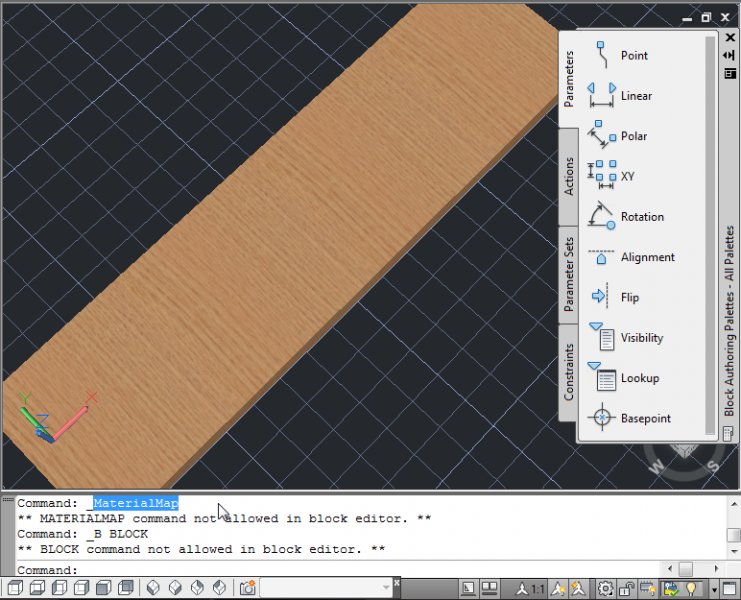Open the Constraints palette tab

click(569, 372)
